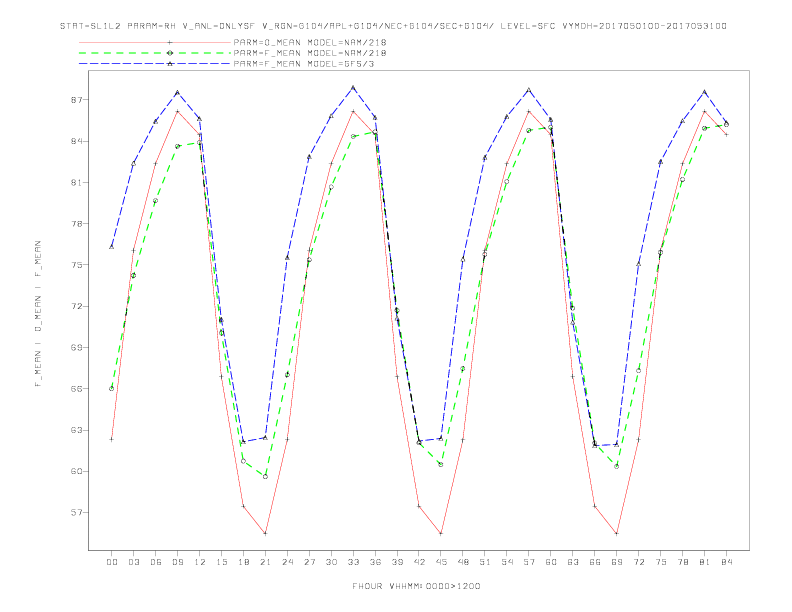Viewport: 792px width, 612px height.
Task: Click the blue dashed legend line sample
Action: (155, 64)
